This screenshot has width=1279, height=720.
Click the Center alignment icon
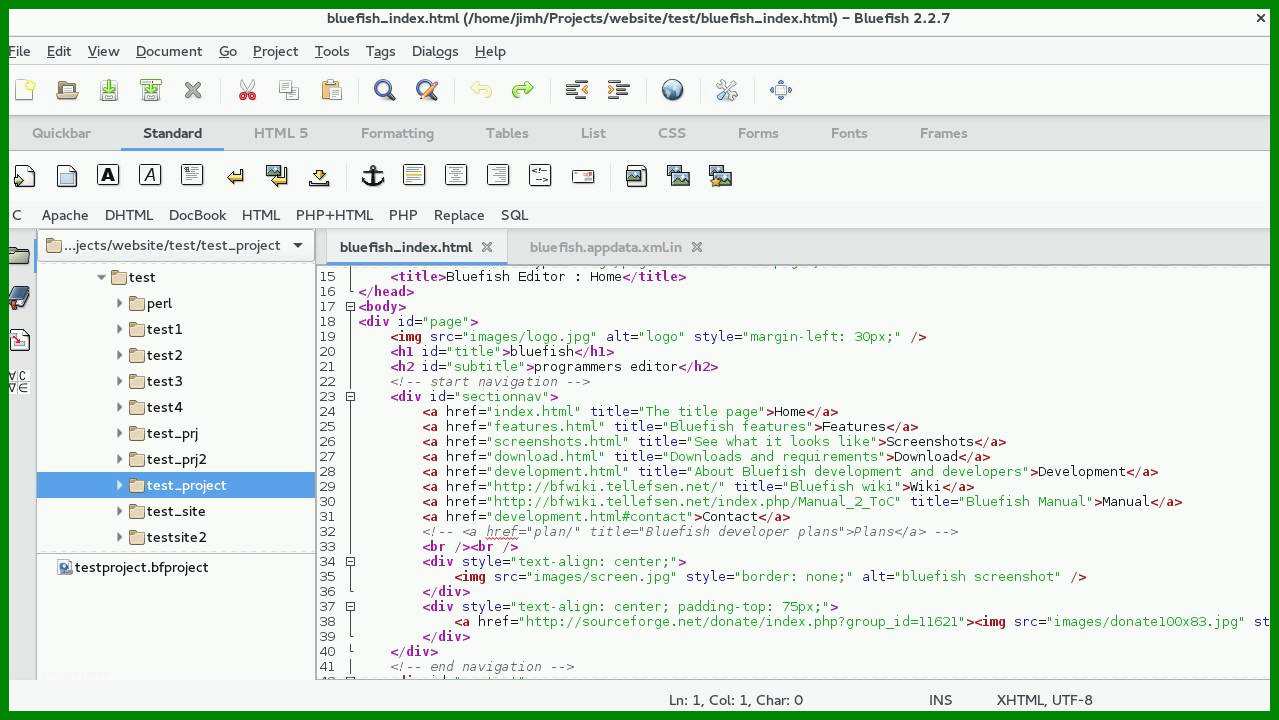[456, 176]
